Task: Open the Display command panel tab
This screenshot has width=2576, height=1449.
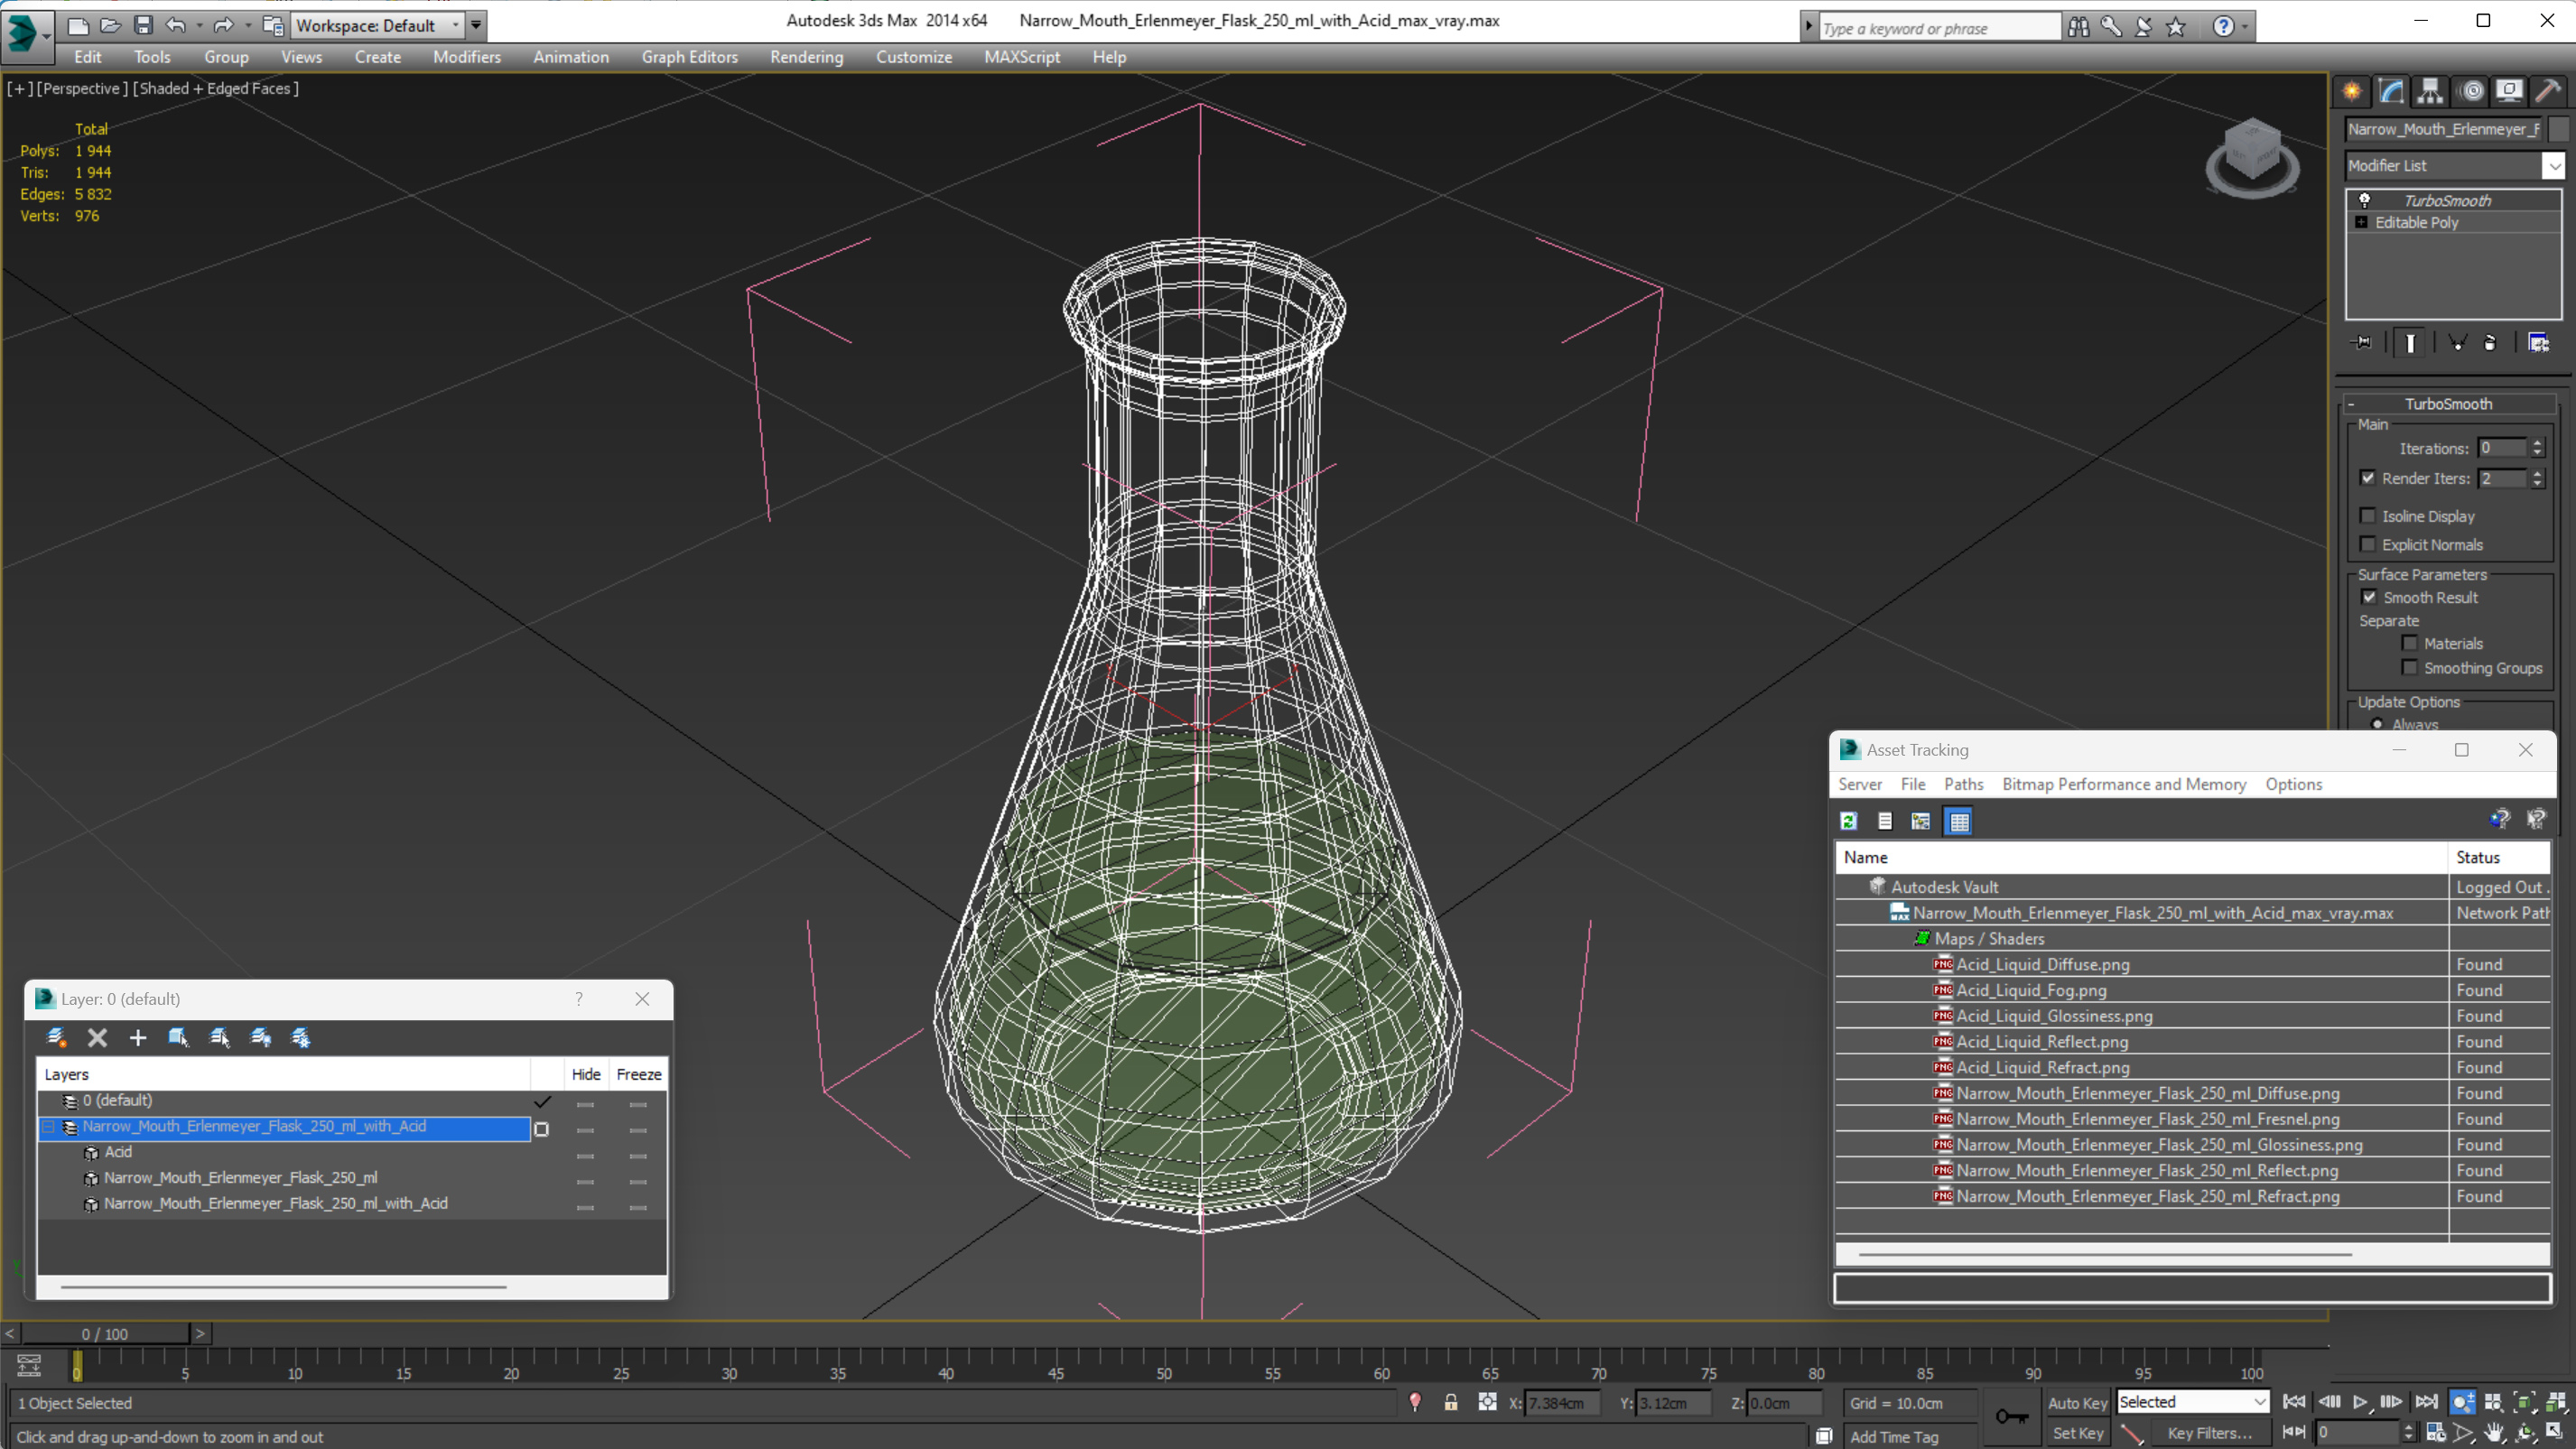Action: pyautogui.click(x=2509, y=92)
